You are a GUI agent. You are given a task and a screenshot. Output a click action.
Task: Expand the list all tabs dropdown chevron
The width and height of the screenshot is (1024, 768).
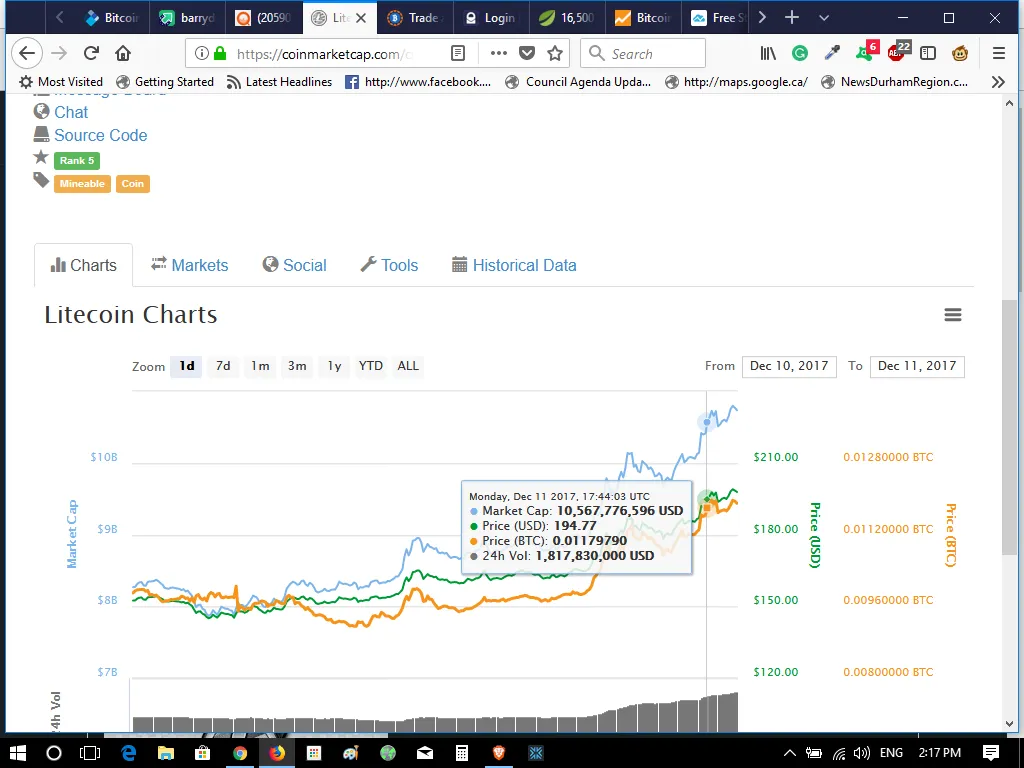click(824, 18)
